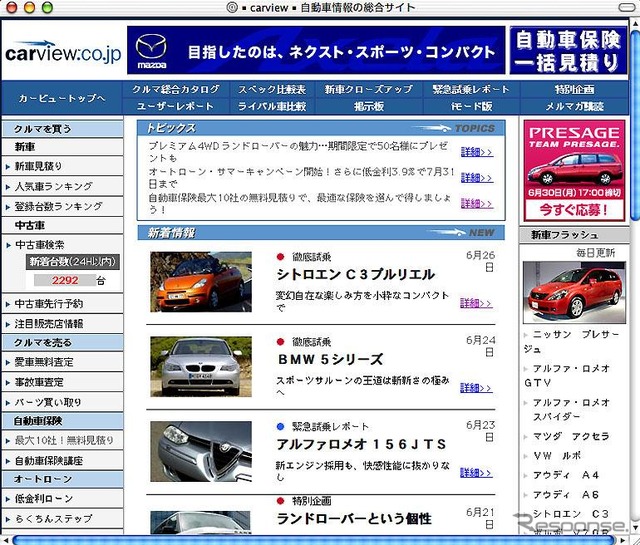Open ユーザーレポート nav item
Viewport: 640px width, 545px height.
tap(176, 106)
